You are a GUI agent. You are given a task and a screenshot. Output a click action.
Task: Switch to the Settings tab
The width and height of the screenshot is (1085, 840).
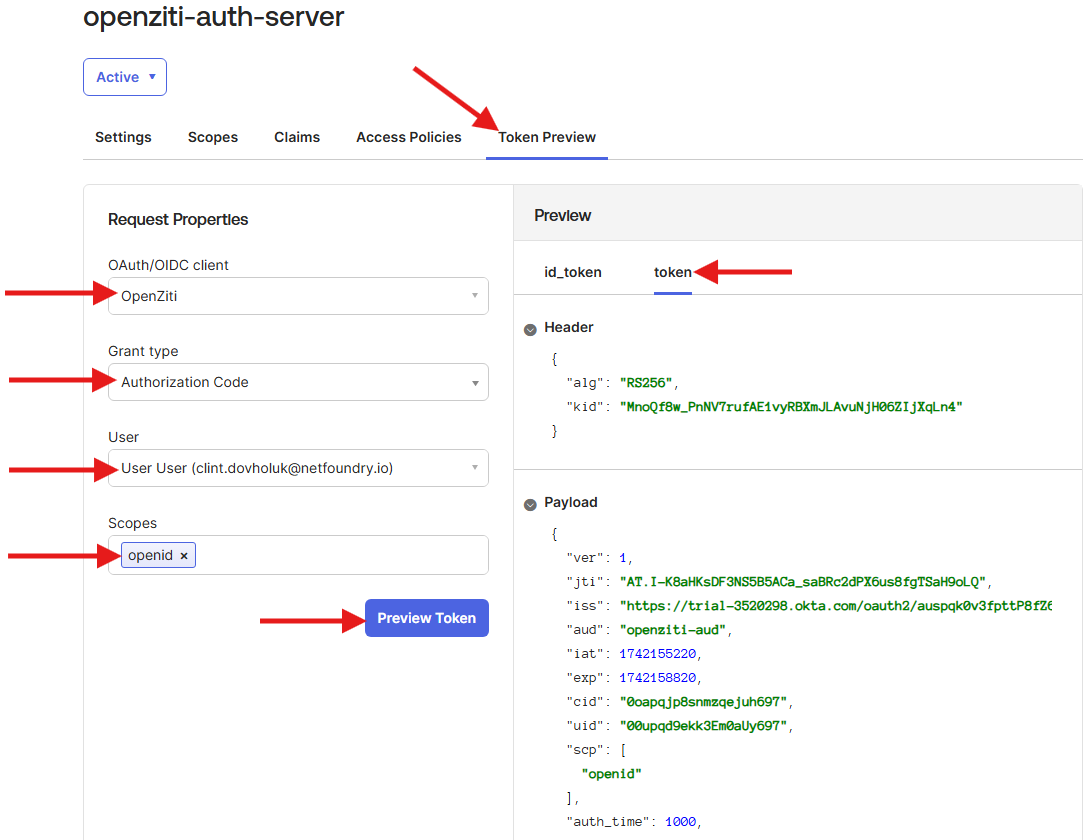[x=122, y=137]
